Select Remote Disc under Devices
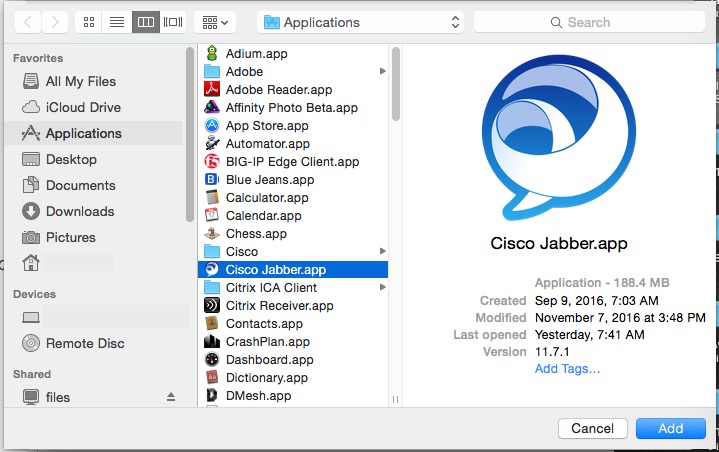Screen dimensions: 719x452 tap(93, 343)
